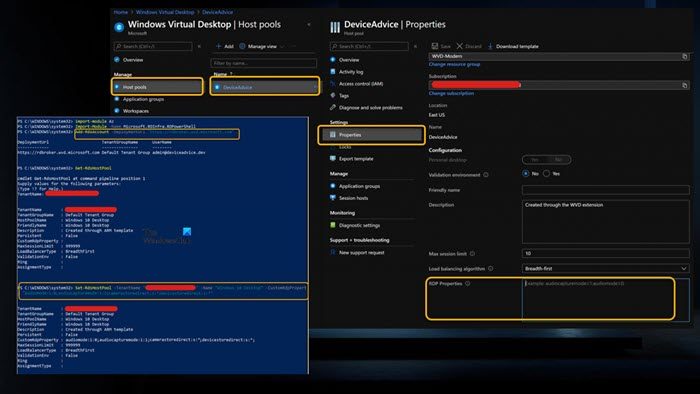Viewport: 700px width, 394px height.
Task: Click the Properties icon under Settings
Action: (x=333, y=134)
